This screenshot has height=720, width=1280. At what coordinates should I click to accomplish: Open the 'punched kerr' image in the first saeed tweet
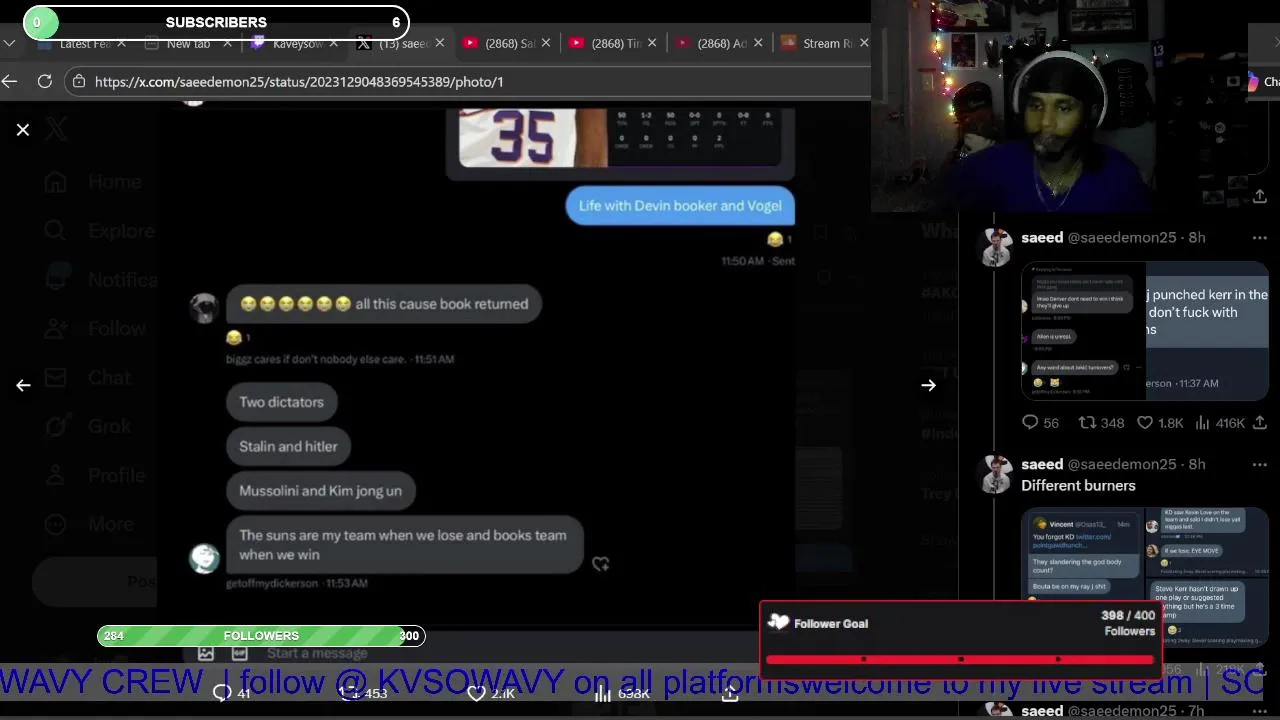(x=1207, y=331)
